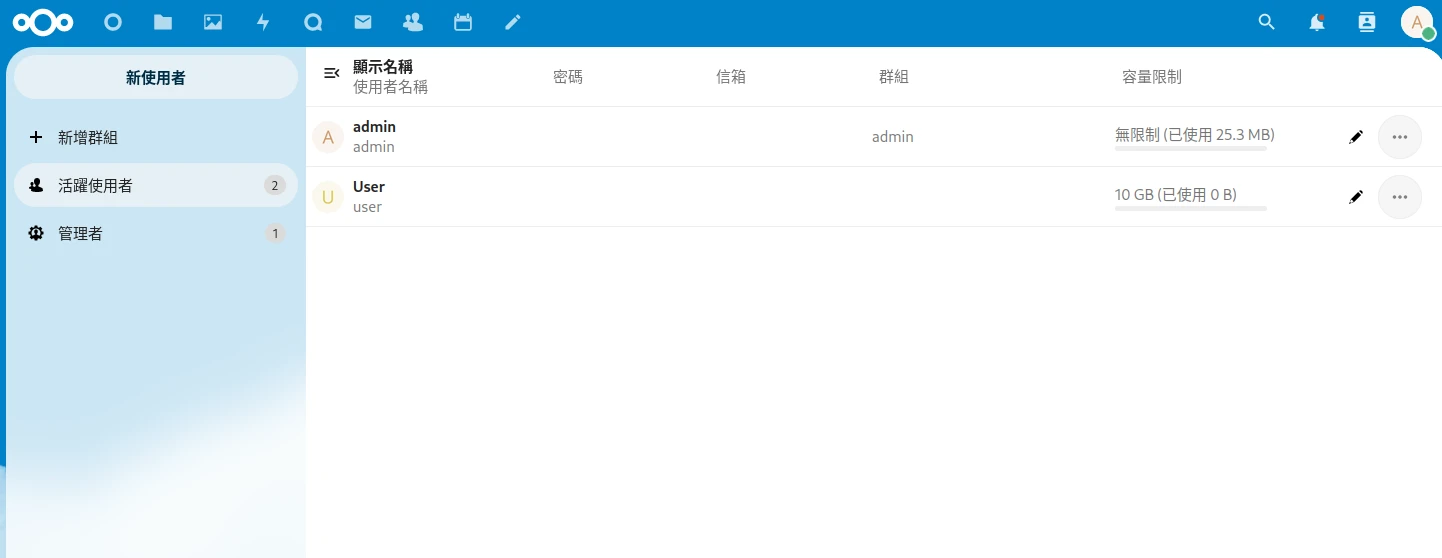The width and height of the screenshot is (1442, 558).
Task: Open the Talk chat icon
Action: point(313,22)
